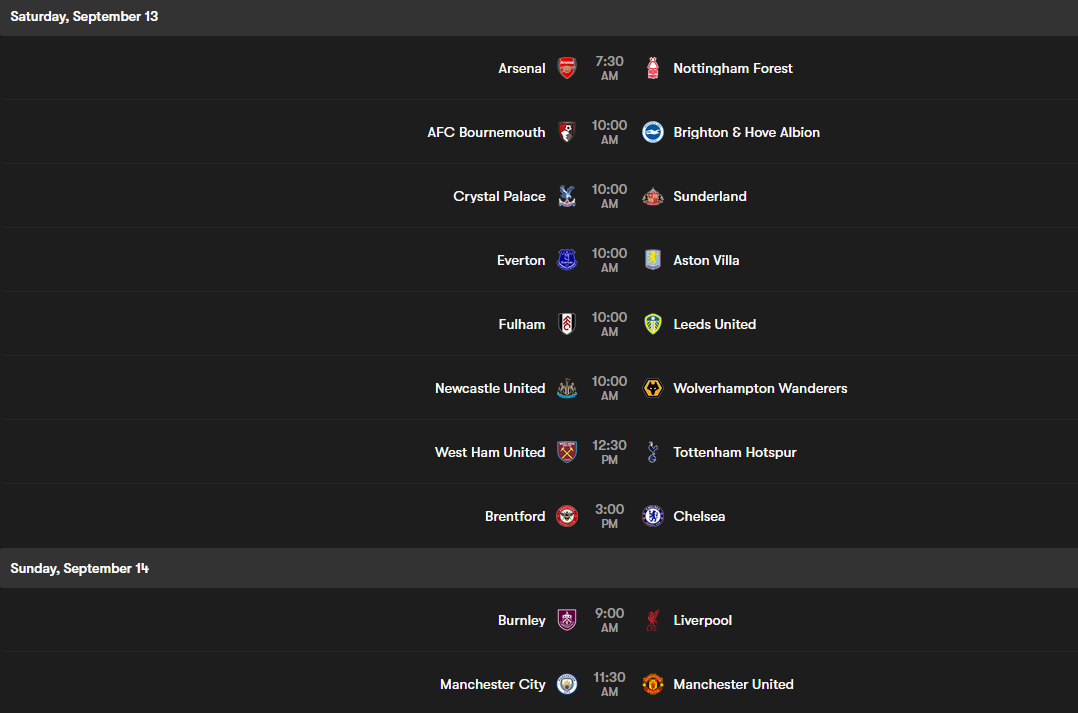Click the Leeds United team name
Viewport: 1078px width, 713px height.
point(714,324)
